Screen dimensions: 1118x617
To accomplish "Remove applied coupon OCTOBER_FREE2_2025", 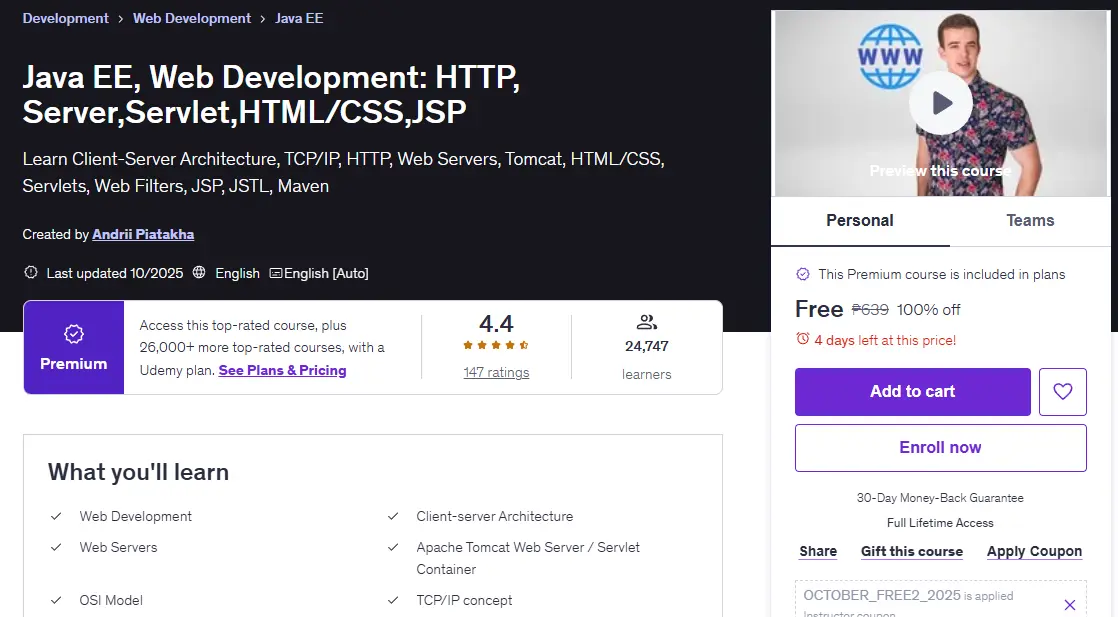I will click(x=1070, y=605).
